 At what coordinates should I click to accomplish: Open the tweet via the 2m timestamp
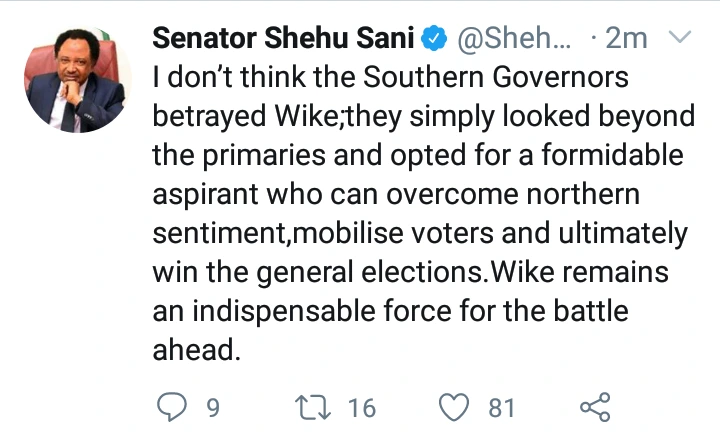click(626, 40)
